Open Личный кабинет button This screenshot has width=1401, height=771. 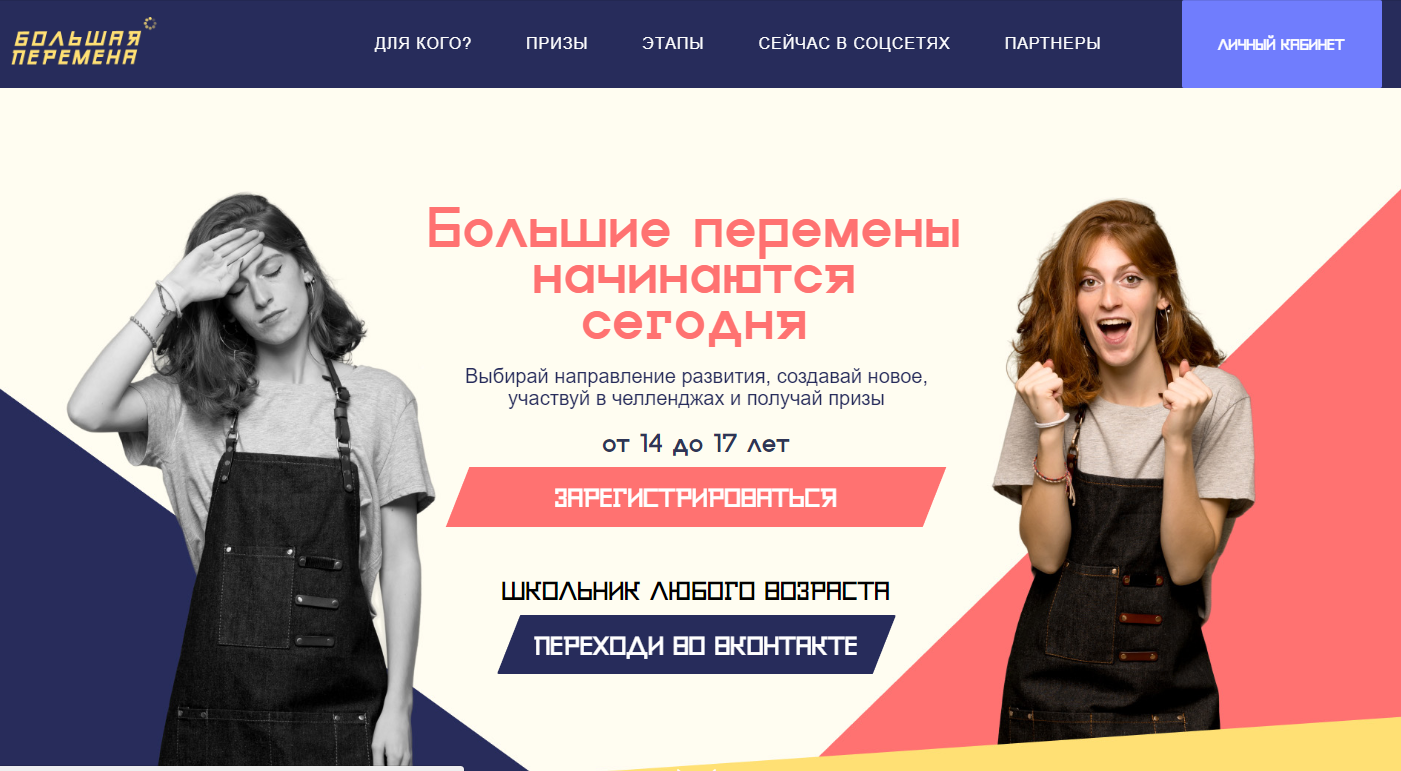(1281, 44)
